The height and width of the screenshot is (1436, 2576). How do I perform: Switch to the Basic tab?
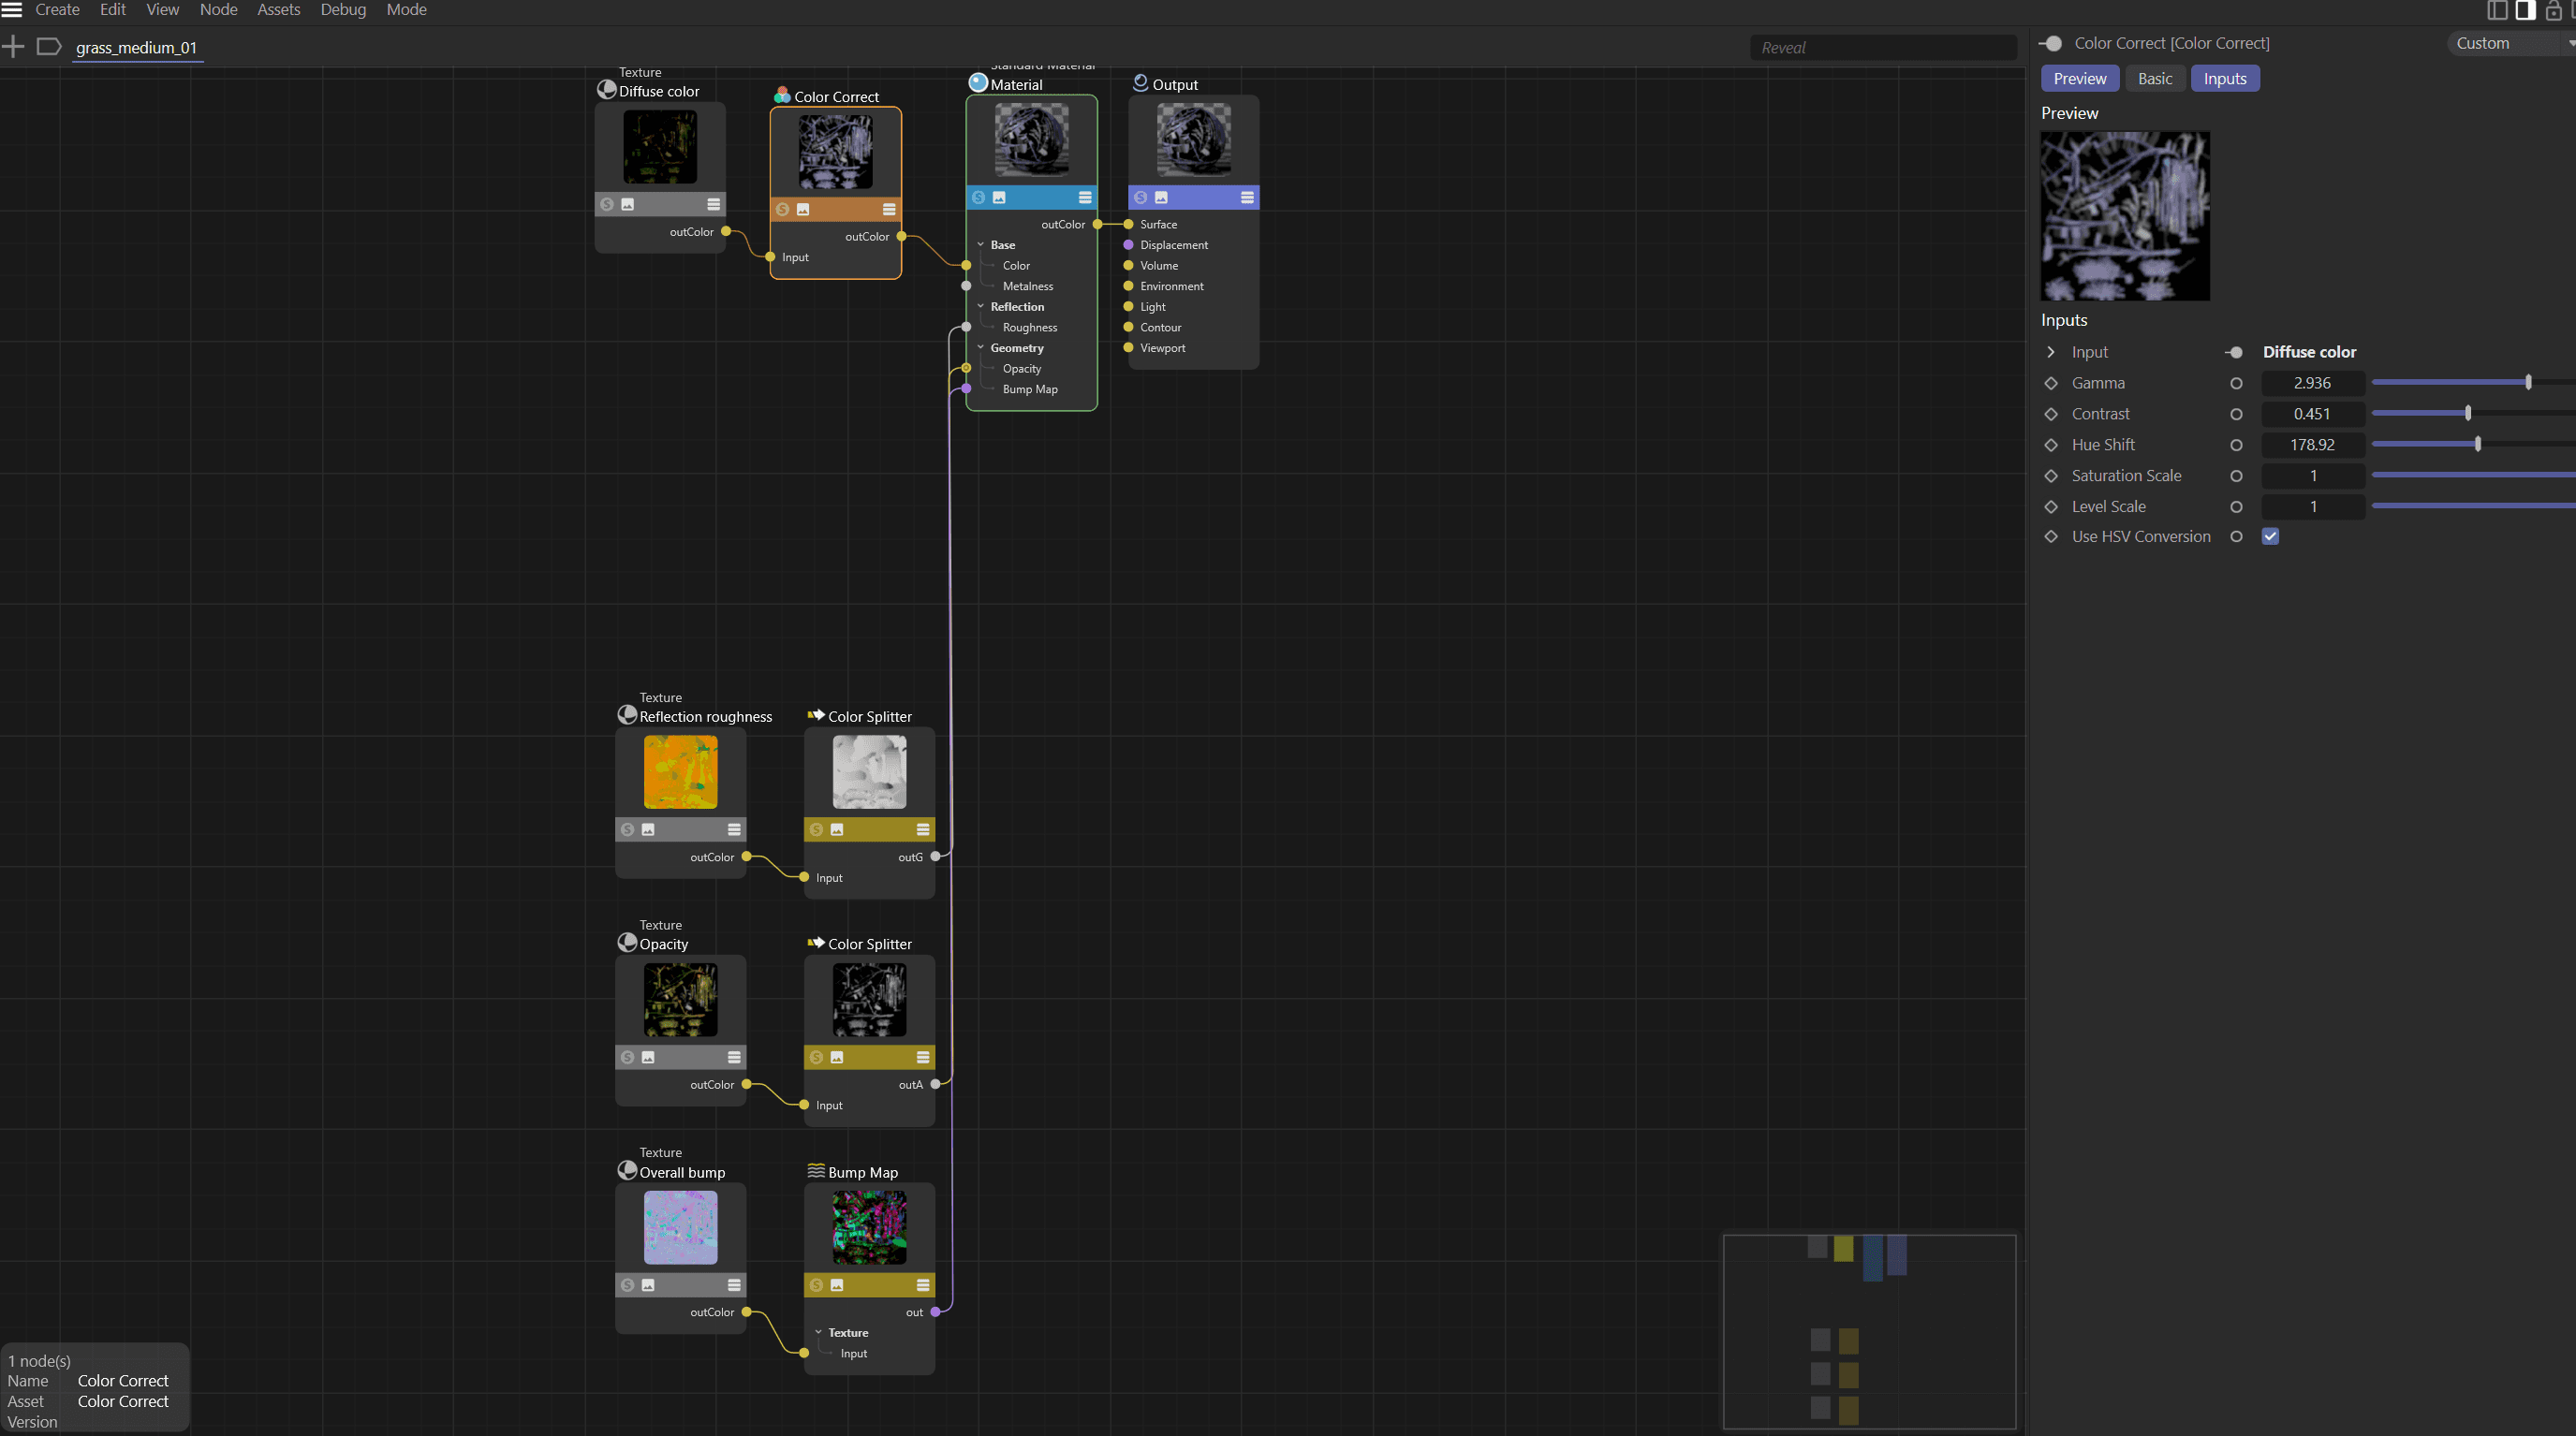click(x=2154, y=79)
